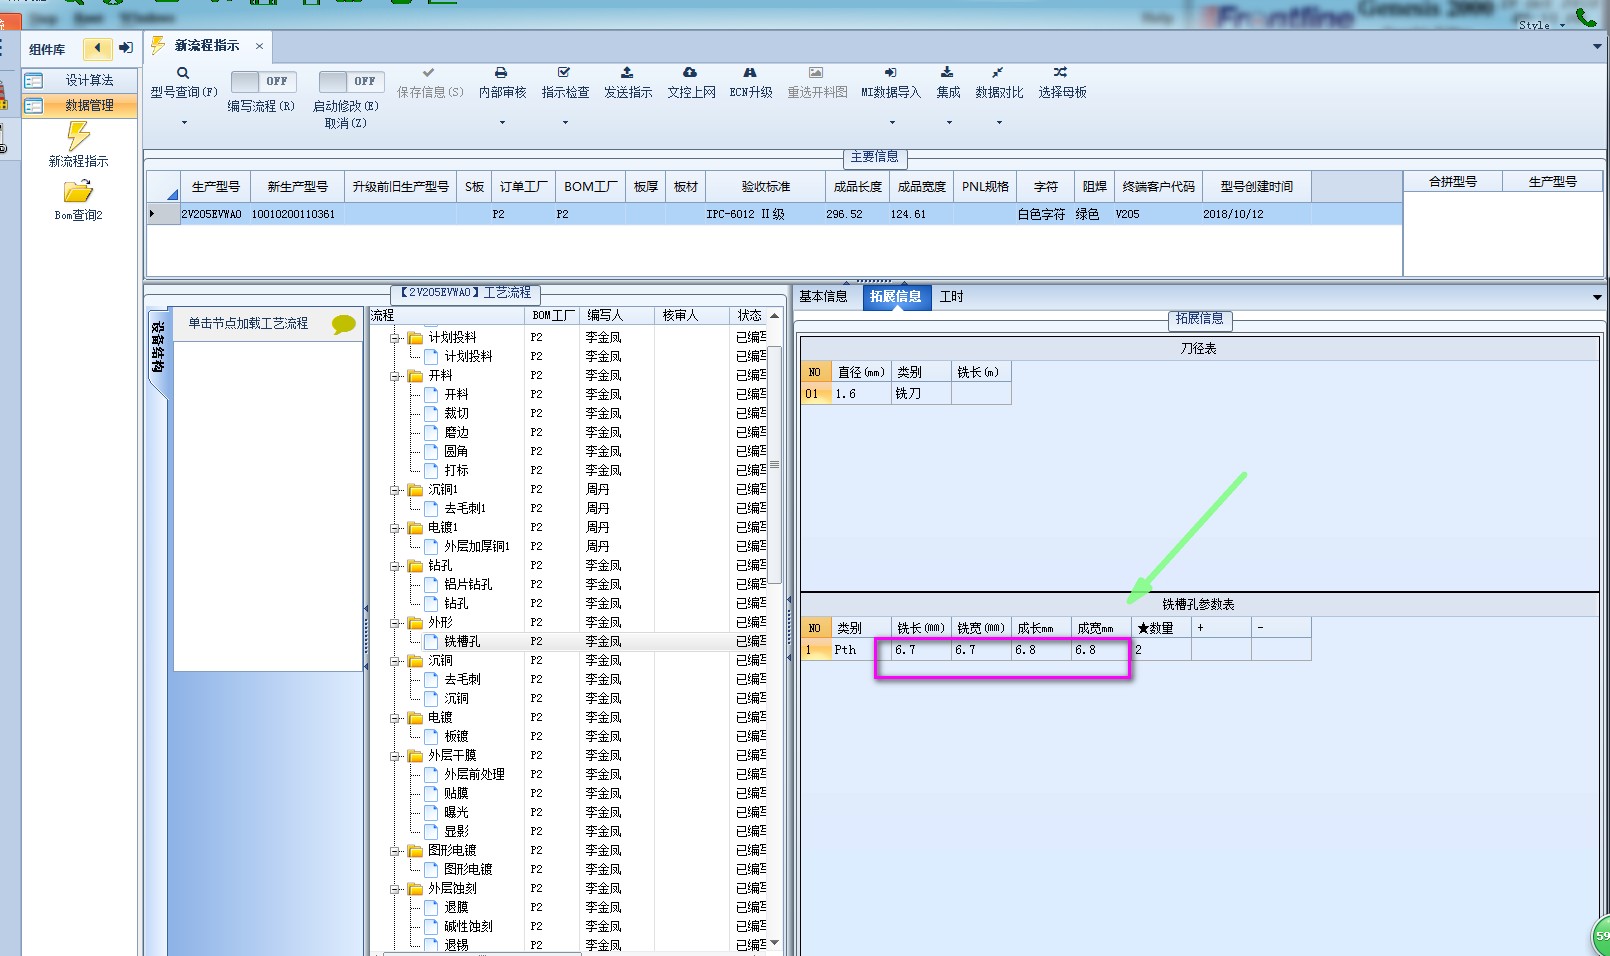Click the 成宽mm value 6.8 cell
The image size is (1610, 956).
pos(1101,650)
